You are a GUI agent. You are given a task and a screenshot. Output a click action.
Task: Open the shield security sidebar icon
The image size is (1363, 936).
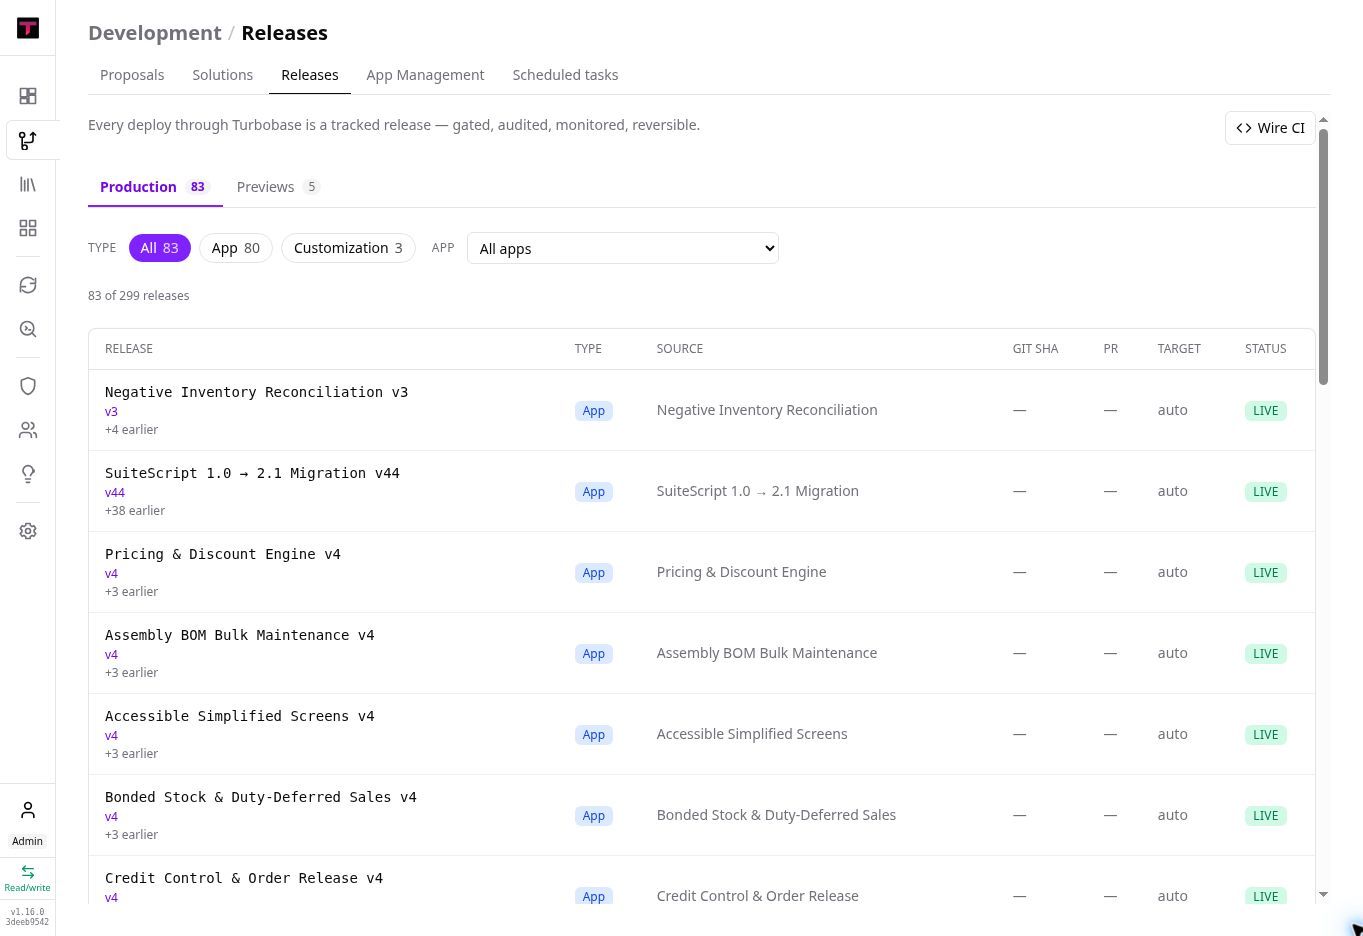click(28, 386)
